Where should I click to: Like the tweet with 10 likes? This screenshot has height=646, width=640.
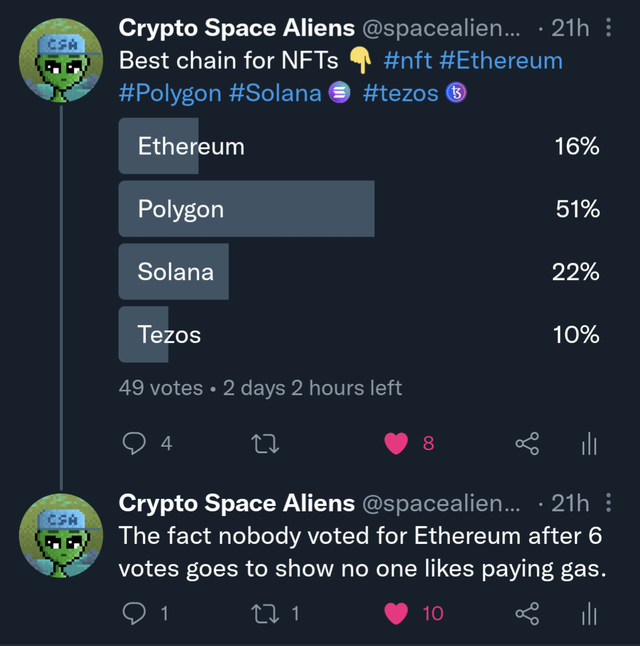pos(397,612)
